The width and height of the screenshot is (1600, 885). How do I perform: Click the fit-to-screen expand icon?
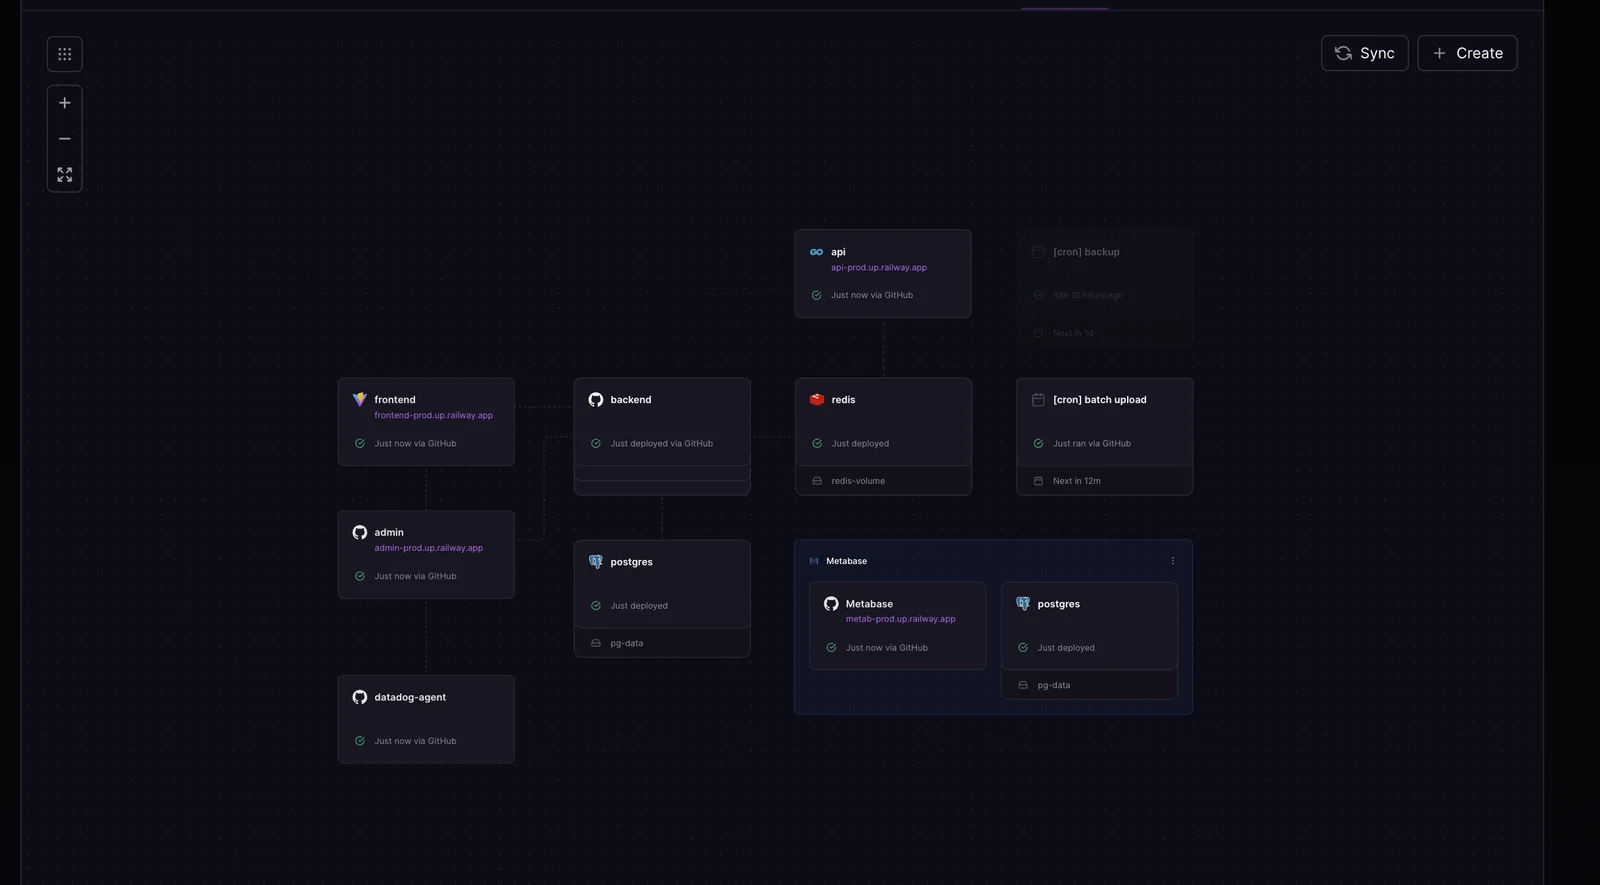click(x=65, y=175)
